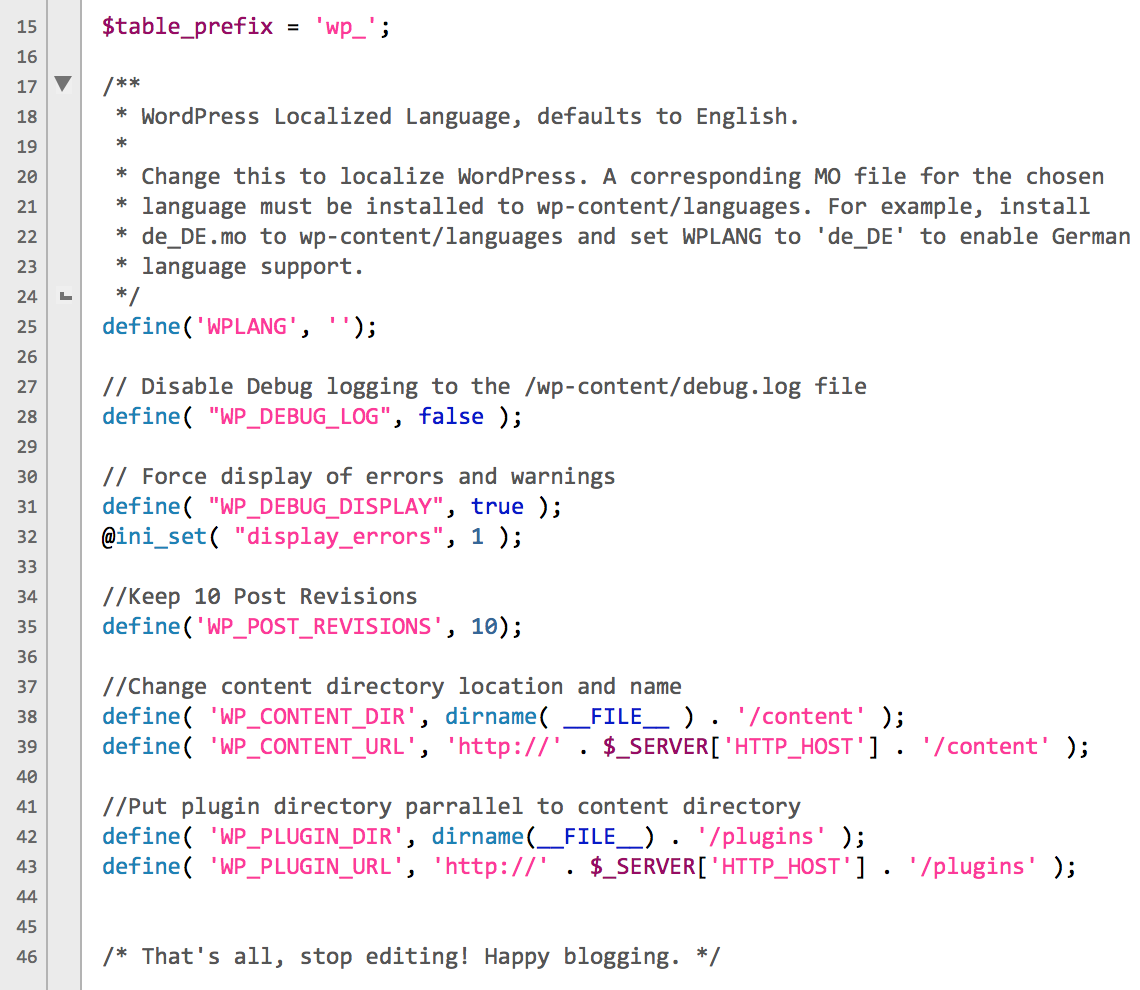Screen dimensions: 1140x990
Task: Click the 'WP_CONTENT_DIR' string
Action: [x=313, y=717]
